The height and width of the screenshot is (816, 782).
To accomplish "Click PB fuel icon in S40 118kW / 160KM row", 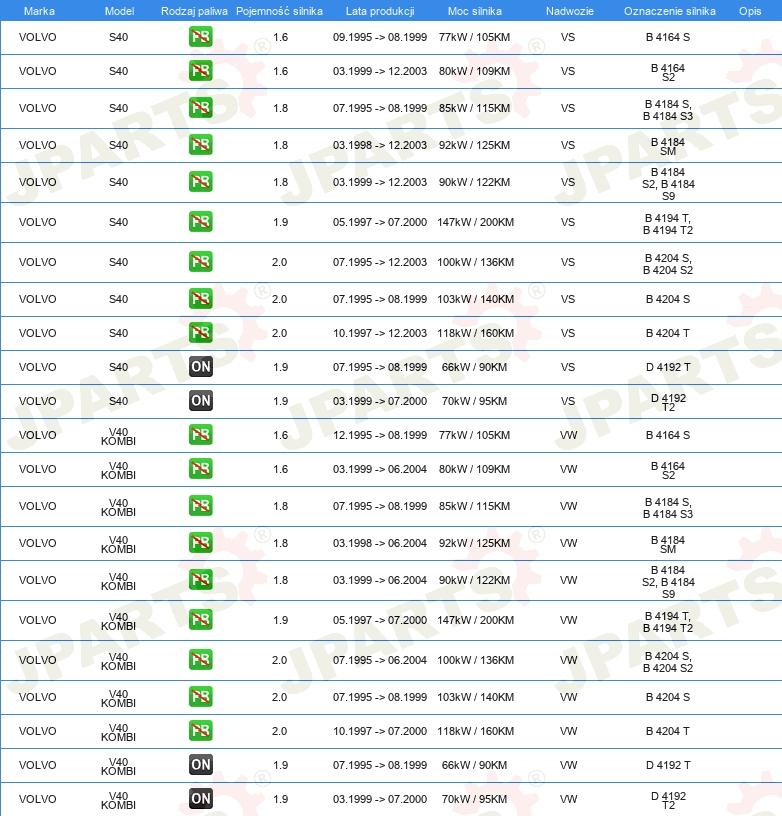I will [x=201, y=333].
